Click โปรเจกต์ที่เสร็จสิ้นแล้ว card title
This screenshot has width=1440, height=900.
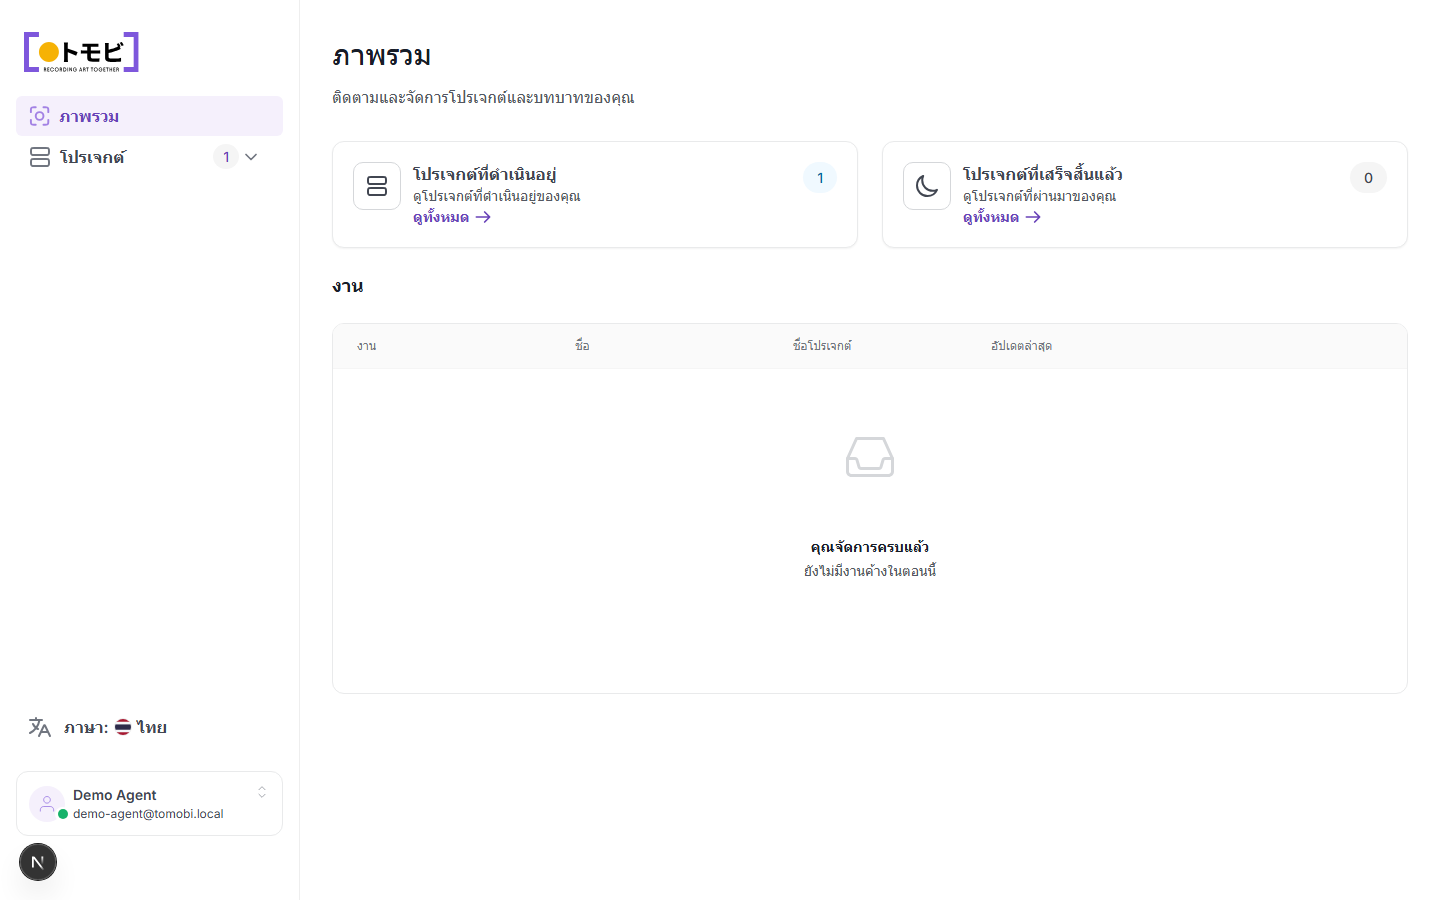[1042, 174]
